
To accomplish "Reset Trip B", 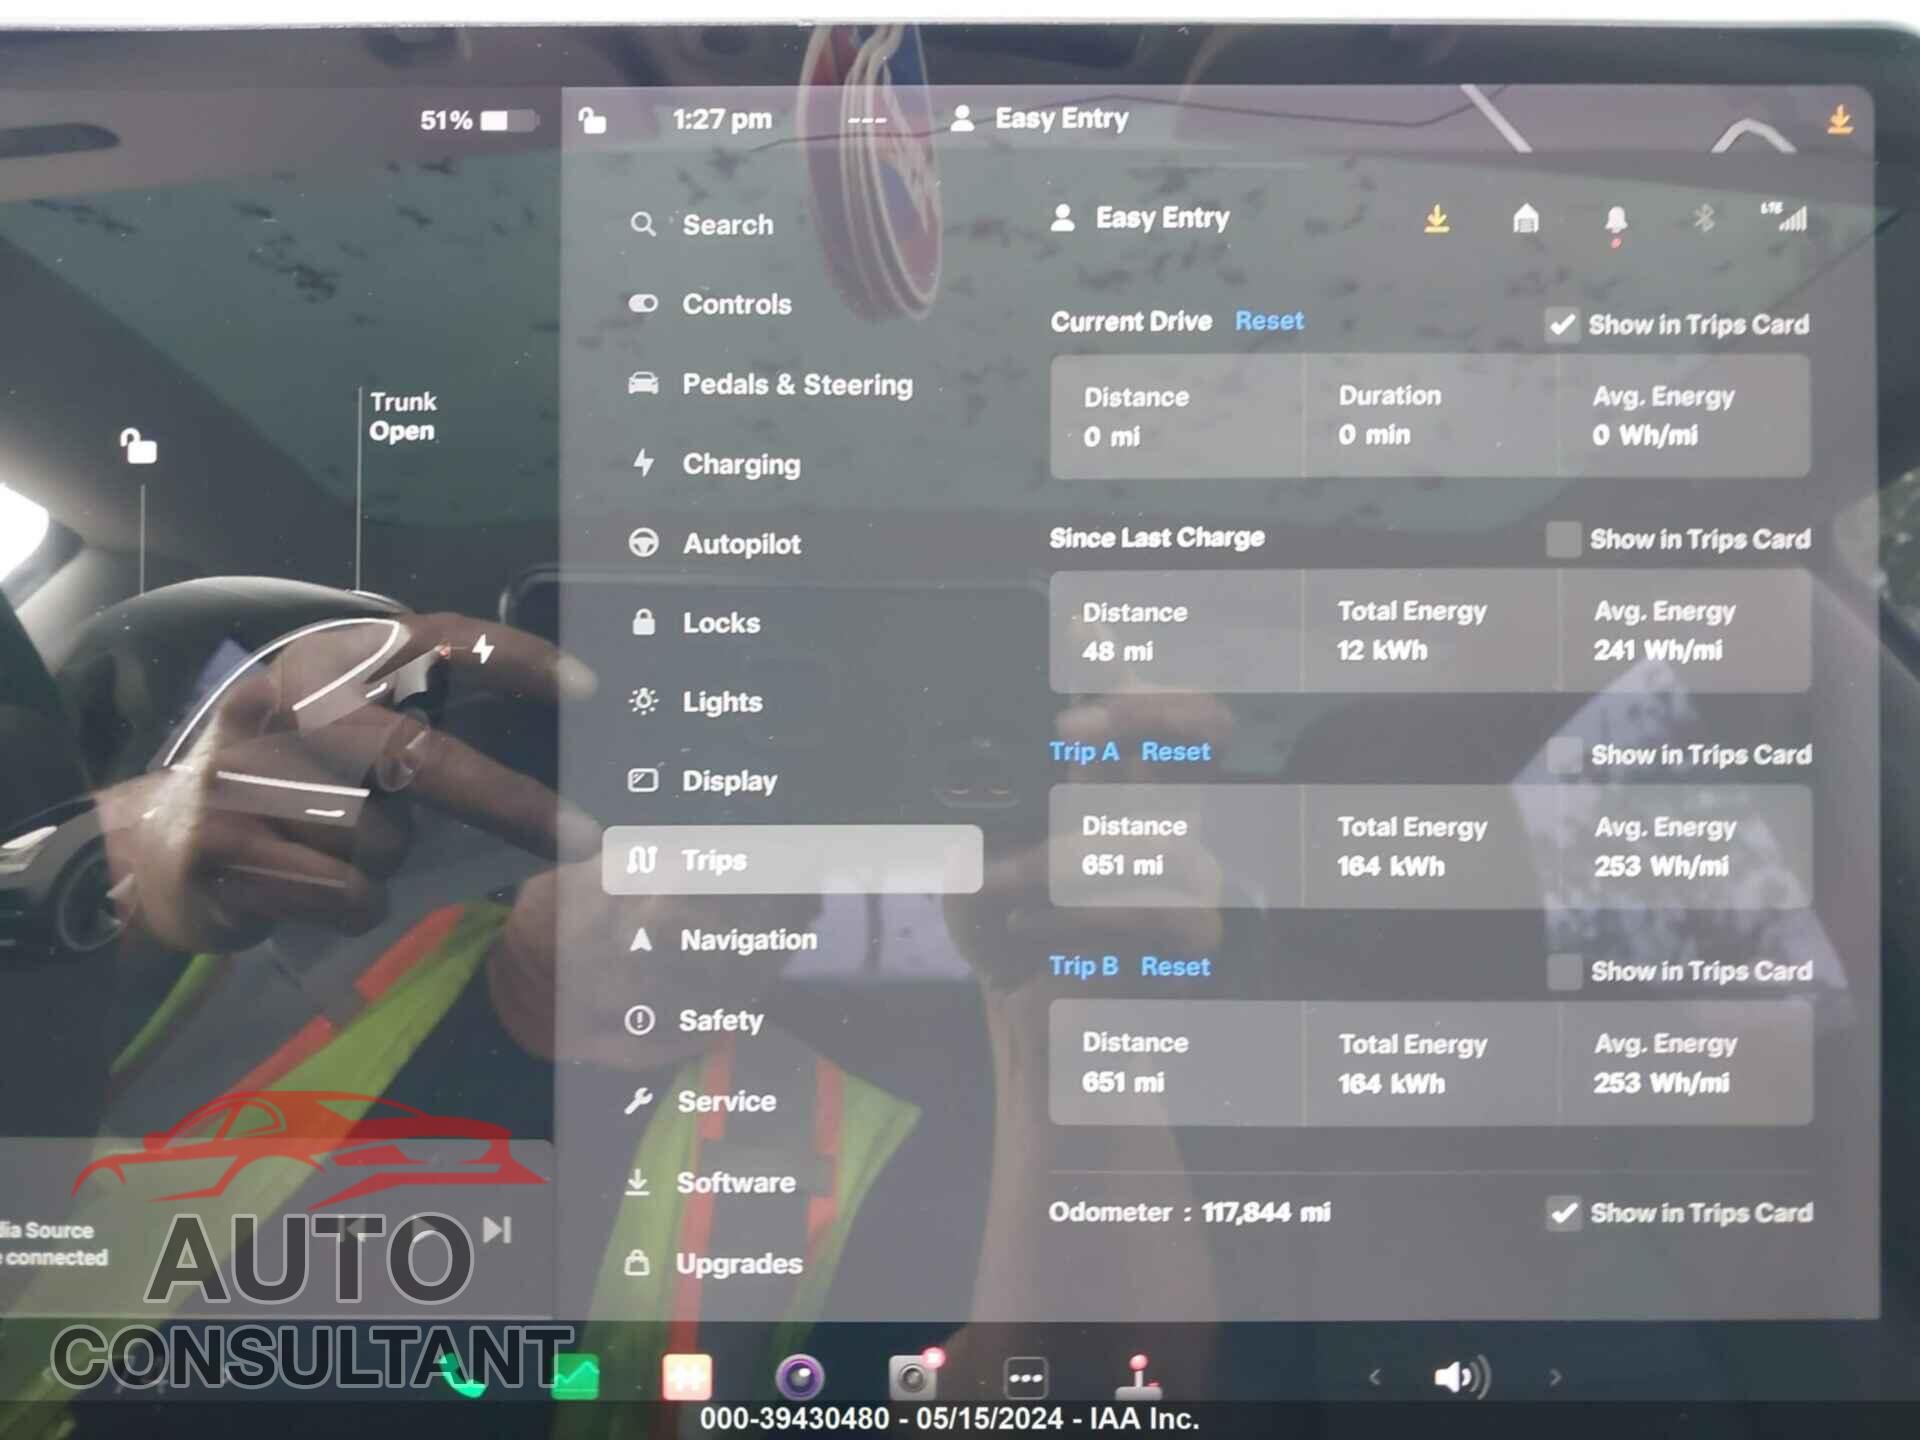I will (x=1175, y=966).
